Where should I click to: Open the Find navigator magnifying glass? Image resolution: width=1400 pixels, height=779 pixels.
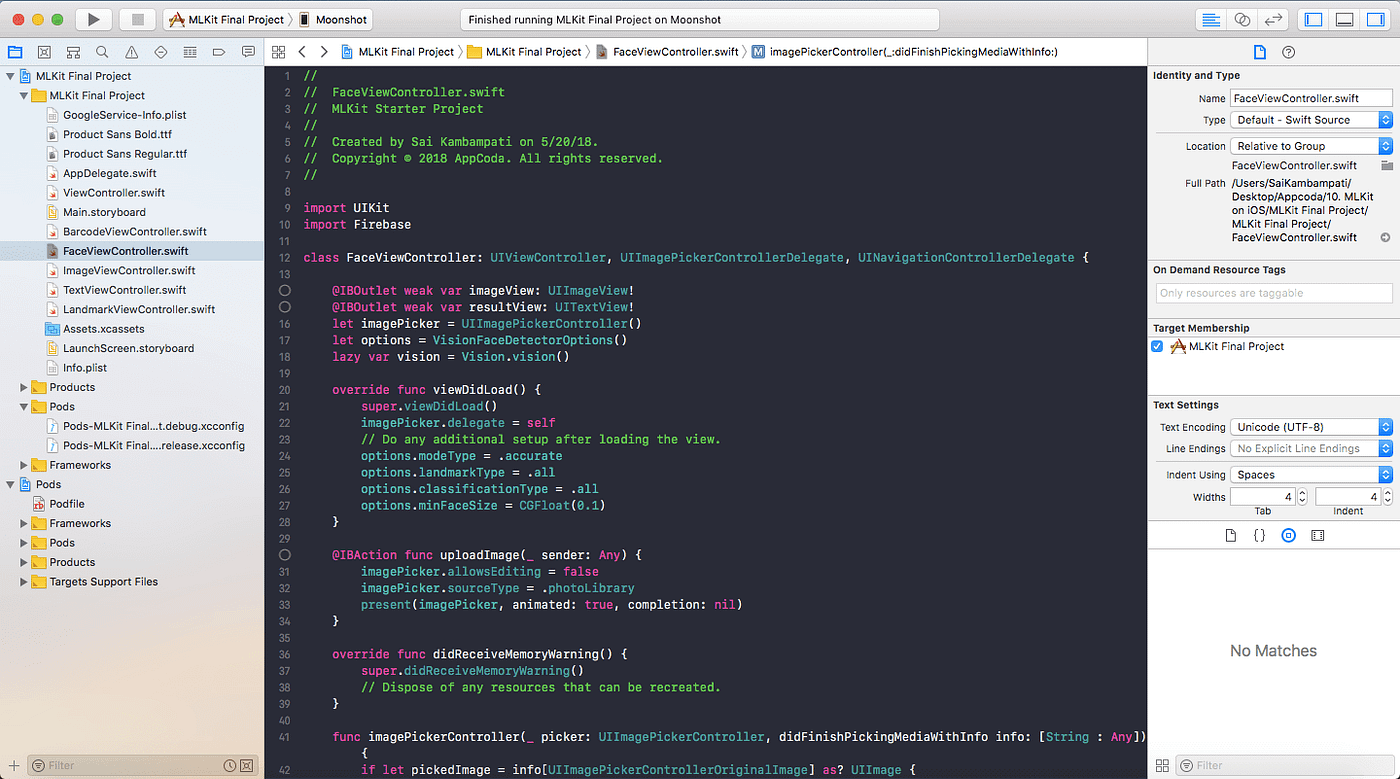pyautogui.click(x=100, y=51)
